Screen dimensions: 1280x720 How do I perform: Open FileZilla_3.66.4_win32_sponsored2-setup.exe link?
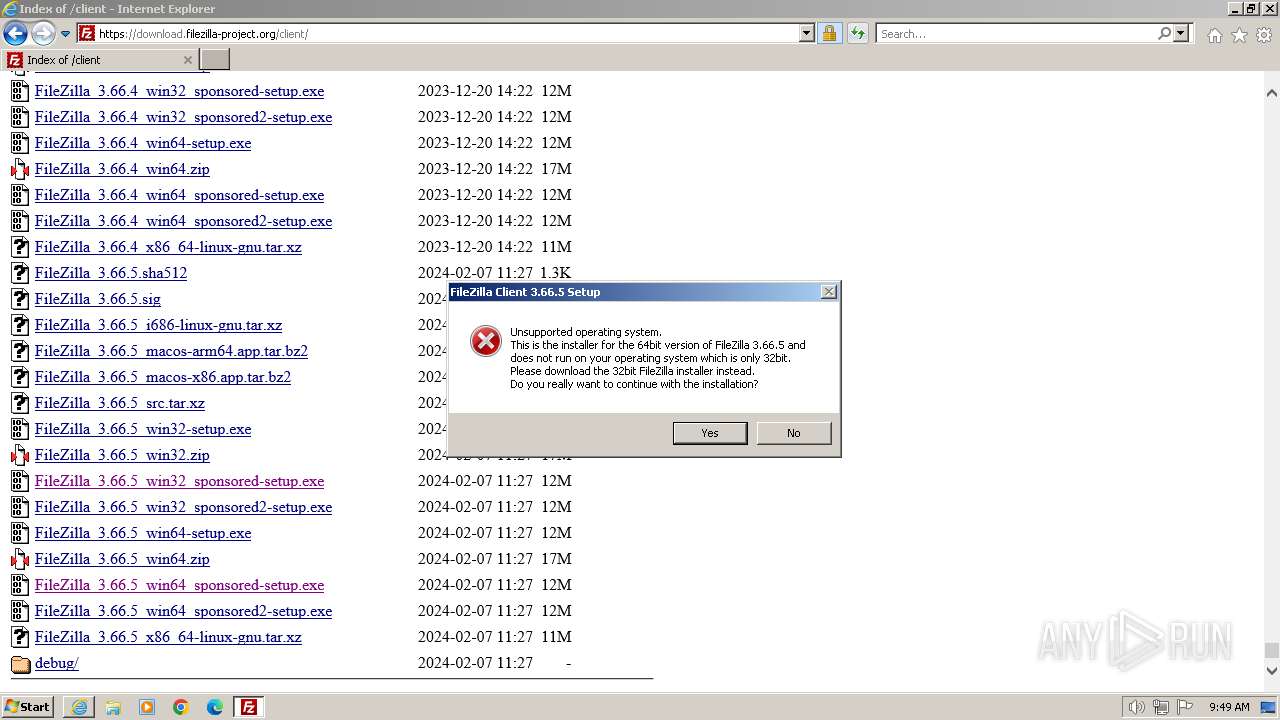(183, 117)
